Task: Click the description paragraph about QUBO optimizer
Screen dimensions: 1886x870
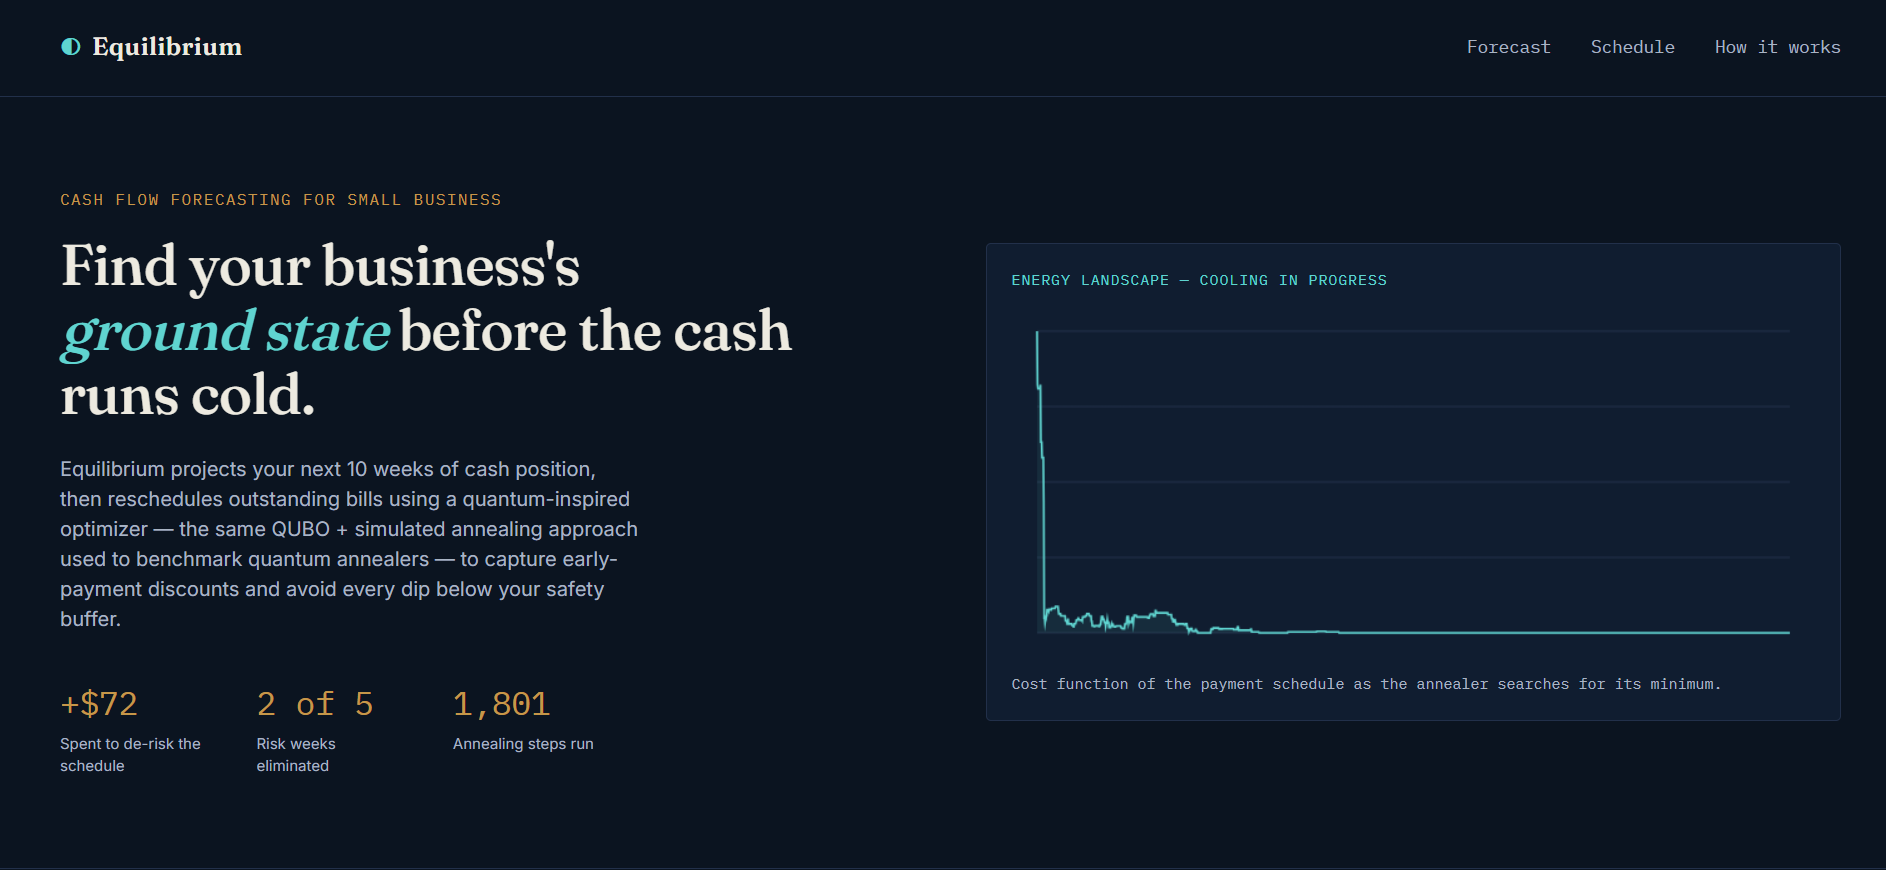Action: 349,544
